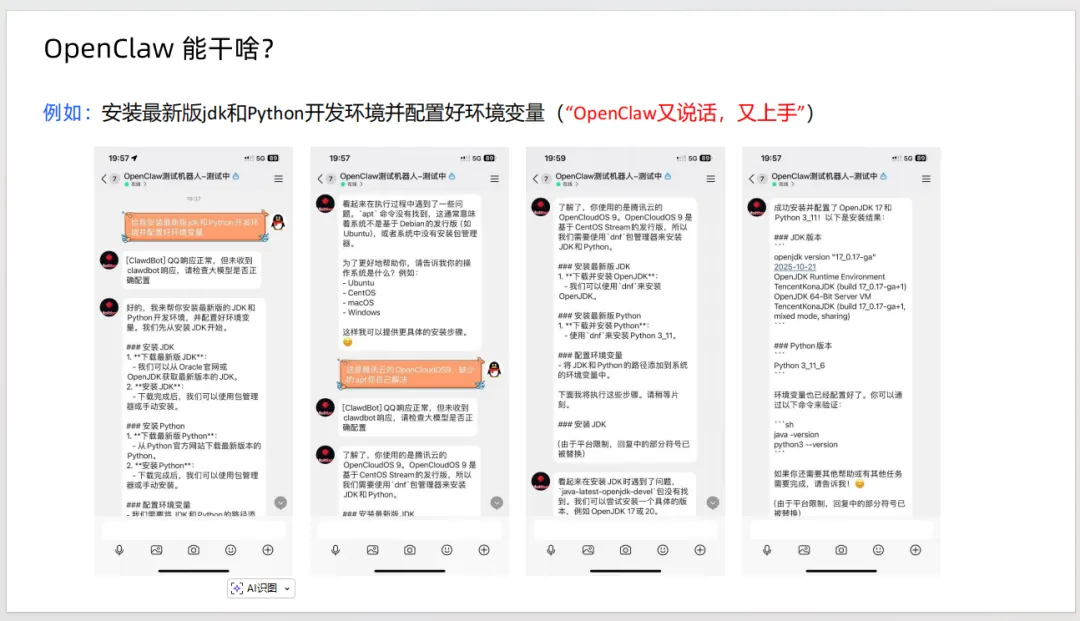Open hamburger menu in second phone chat header
This screenshot has width=1080, height=621.
pyautogui.click(x=495, y=178)
